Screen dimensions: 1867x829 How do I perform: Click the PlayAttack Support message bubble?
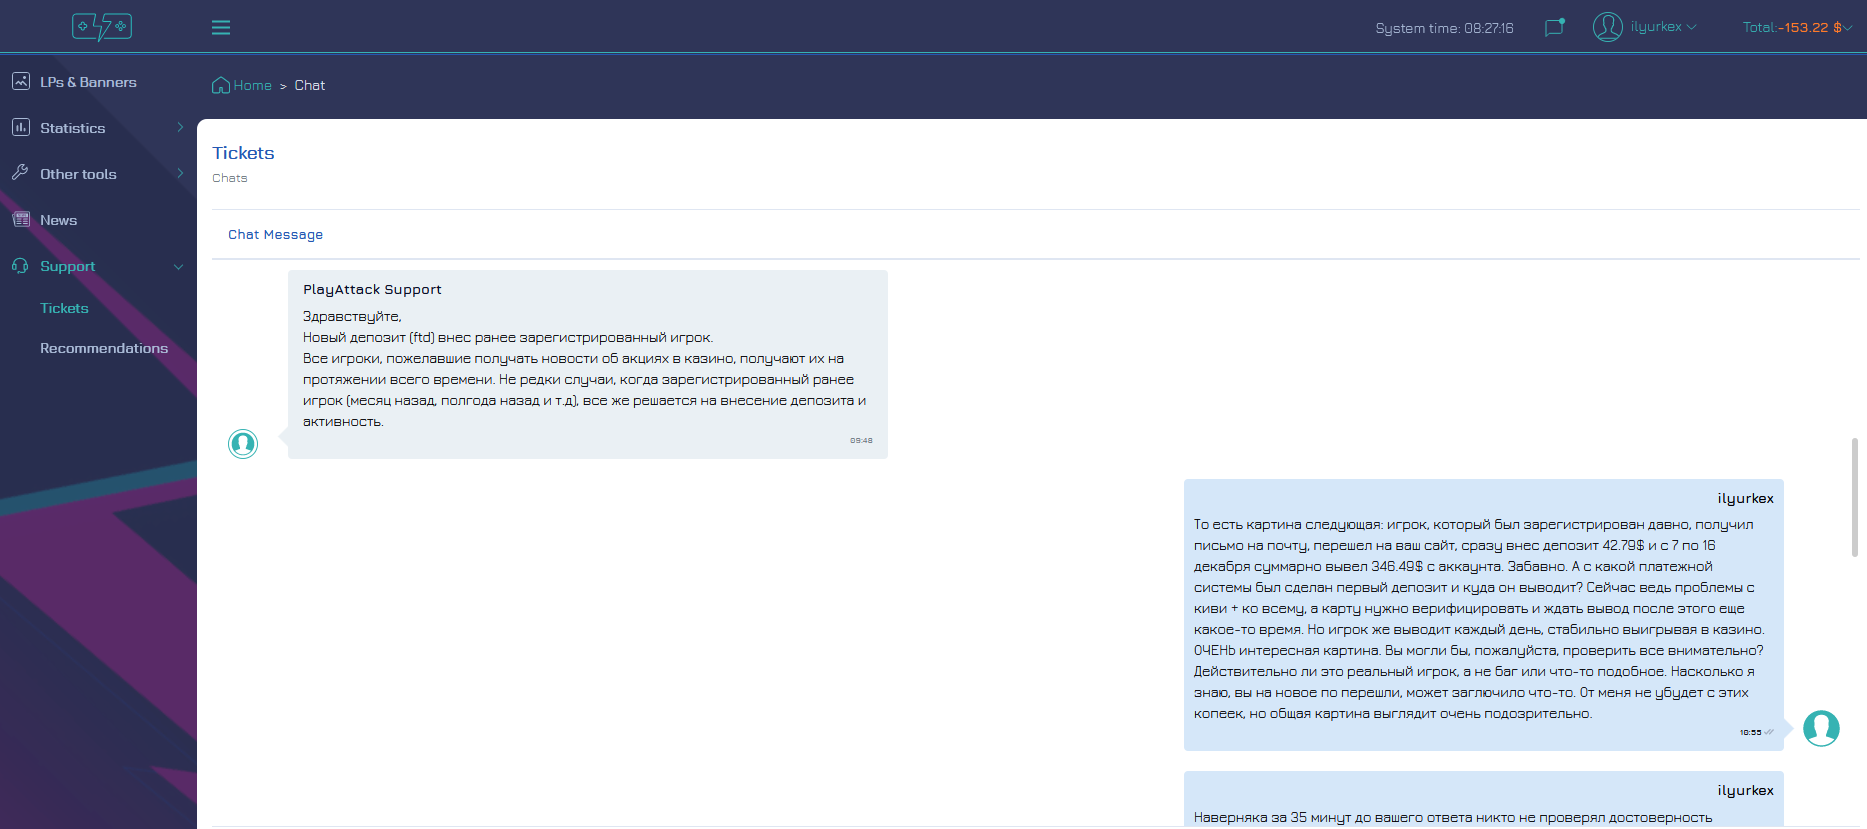[x=588, y=364]
